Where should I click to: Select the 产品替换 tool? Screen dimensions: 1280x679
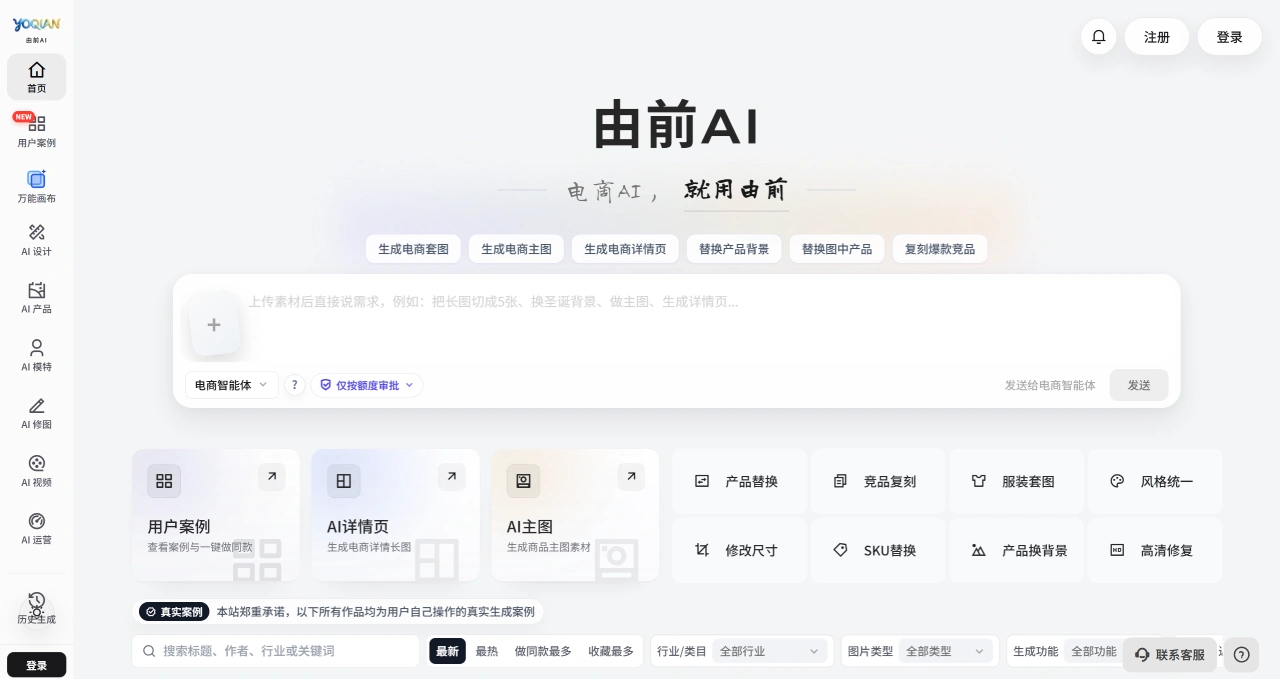[x=739, y=481]
